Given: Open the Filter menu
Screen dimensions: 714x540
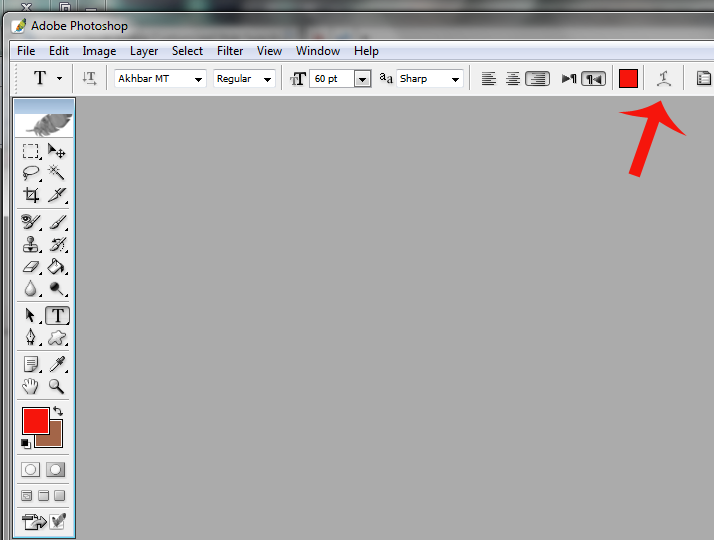Looking at the screenshot, I should [230, 51].
